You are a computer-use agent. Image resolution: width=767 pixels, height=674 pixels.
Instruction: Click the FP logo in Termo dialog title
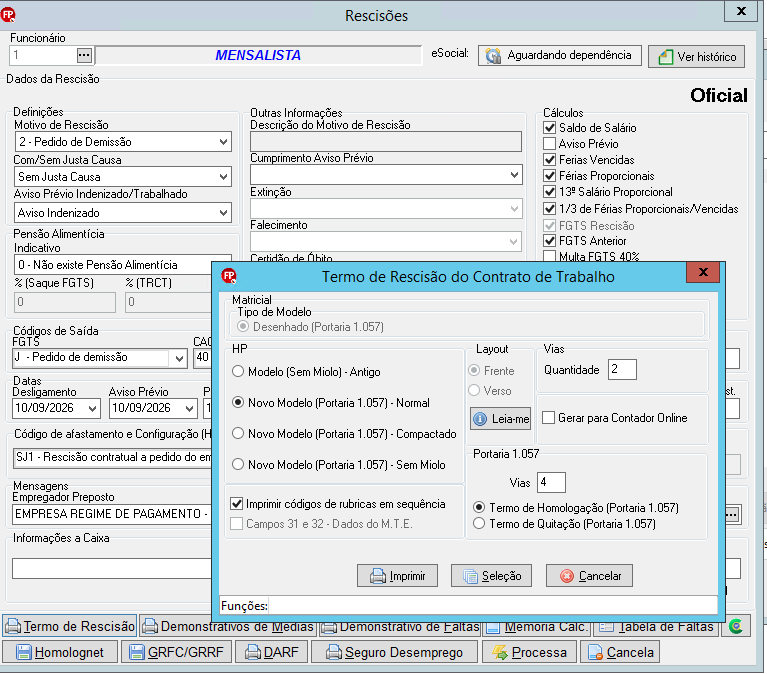point(228,276)
